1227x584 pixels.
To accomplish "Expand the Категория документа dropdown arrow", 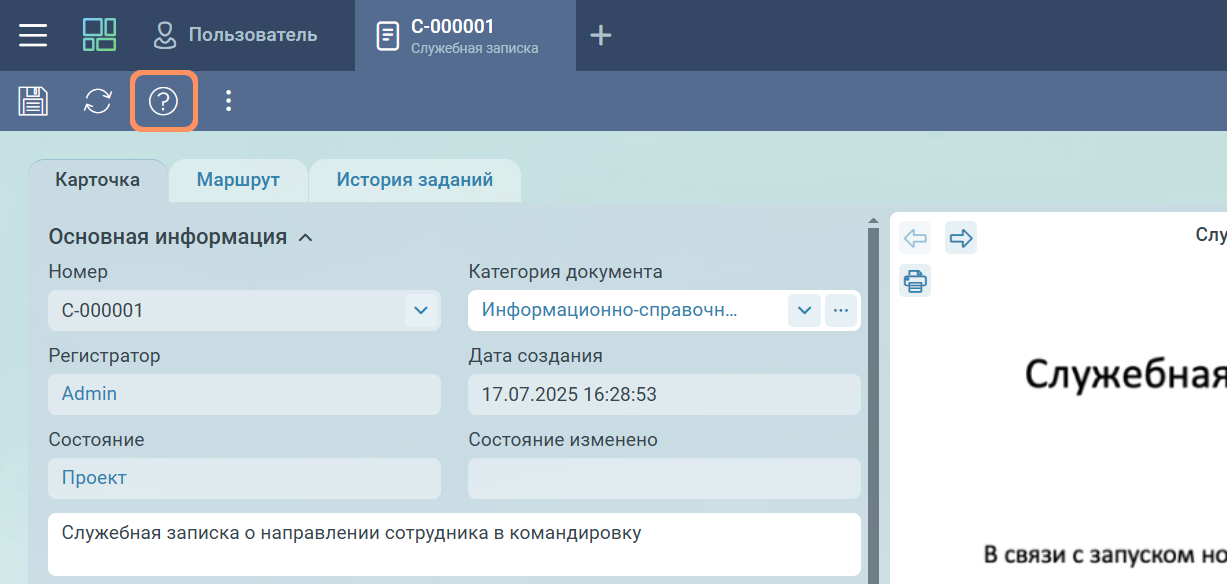I will [x=804, y=310].
